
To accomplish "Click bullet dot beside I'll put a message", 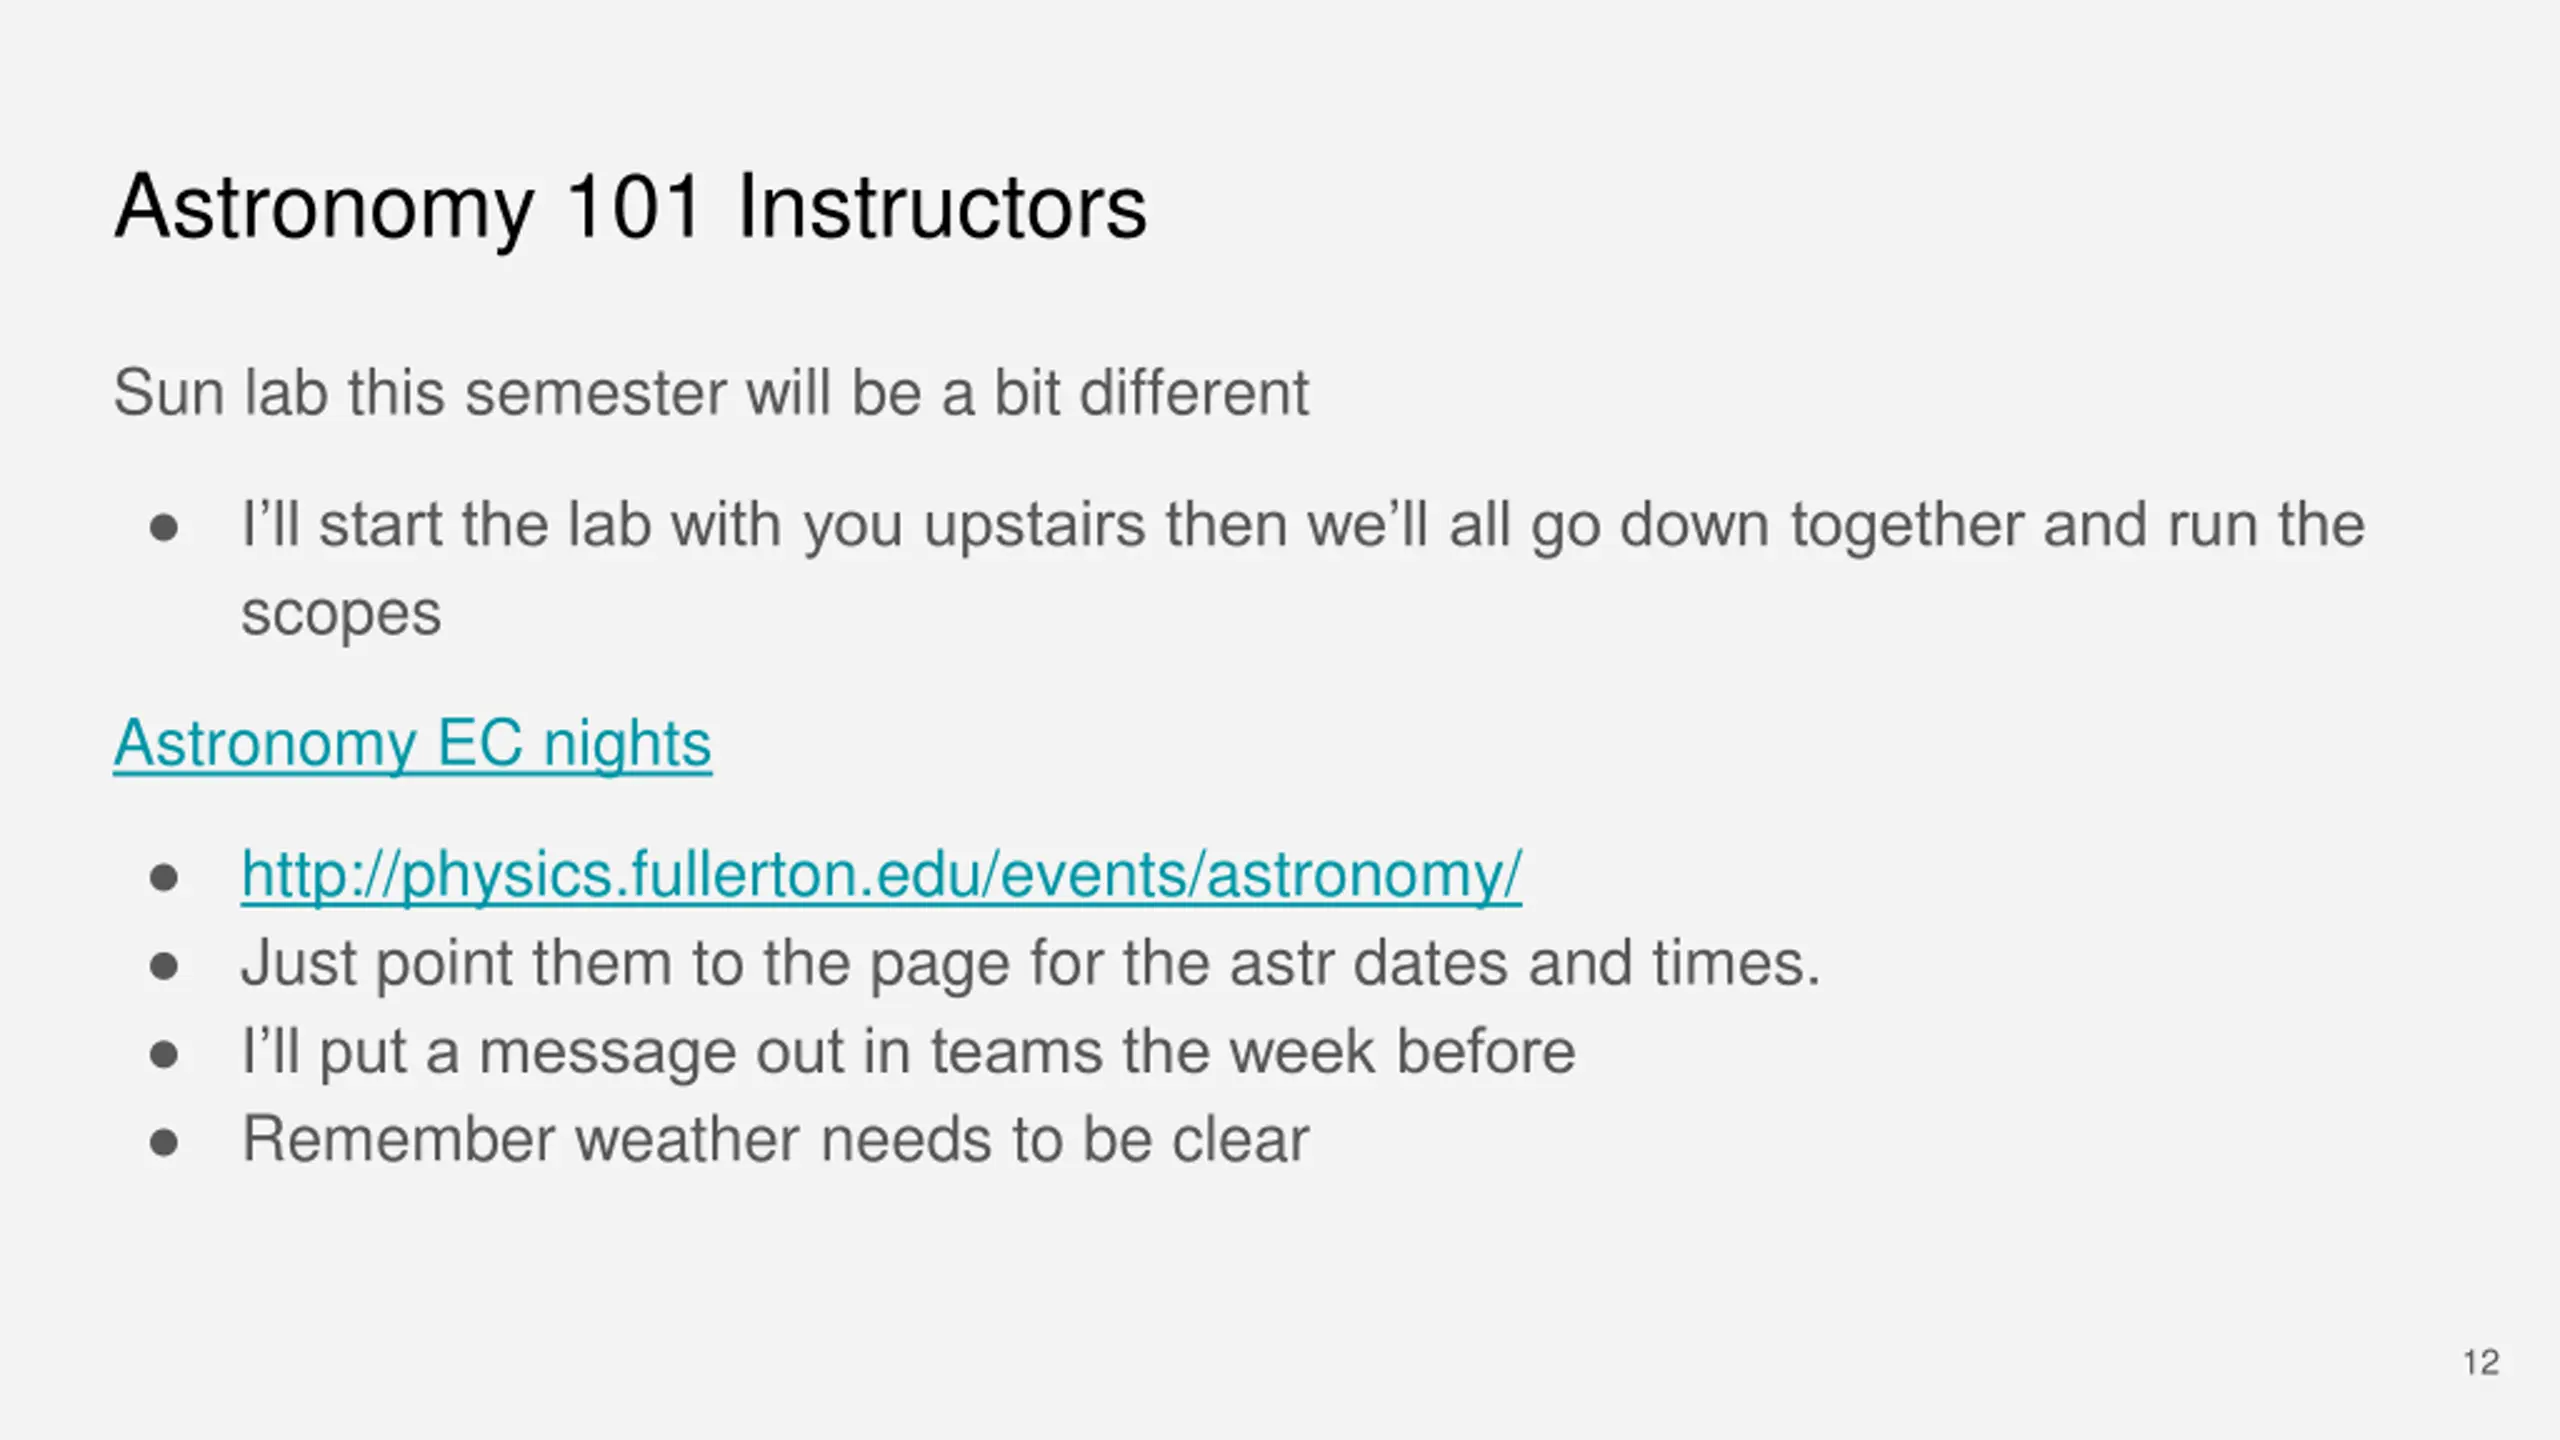I will tap(164, 1054).
